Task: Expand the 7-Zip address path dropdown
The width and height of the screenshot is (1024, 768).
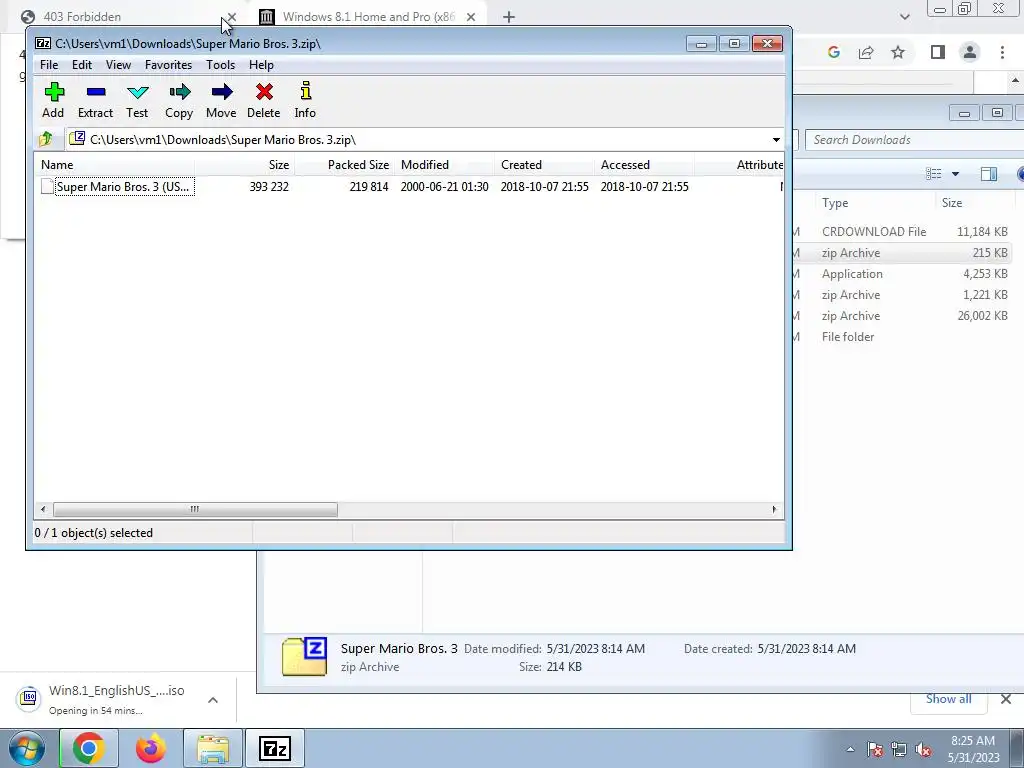Action: pyautogui.click(x=776, y=140)
